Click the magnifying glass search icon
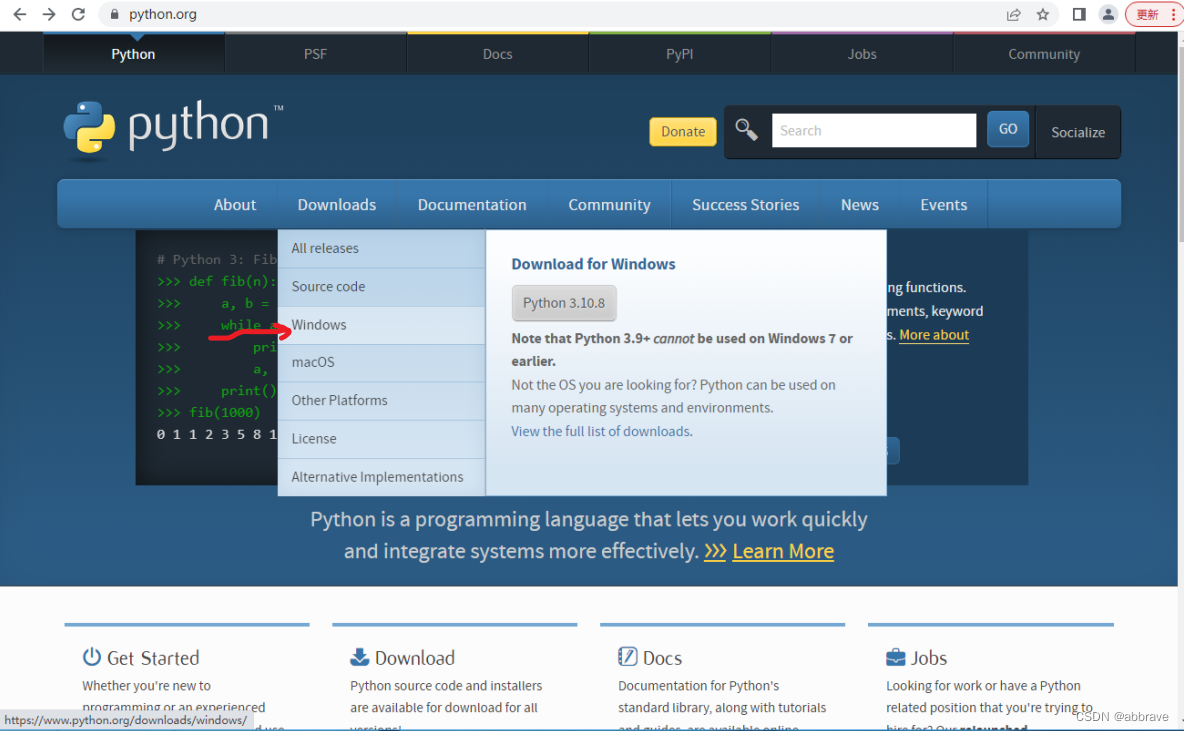1184x731 pixels. (747, 130)
